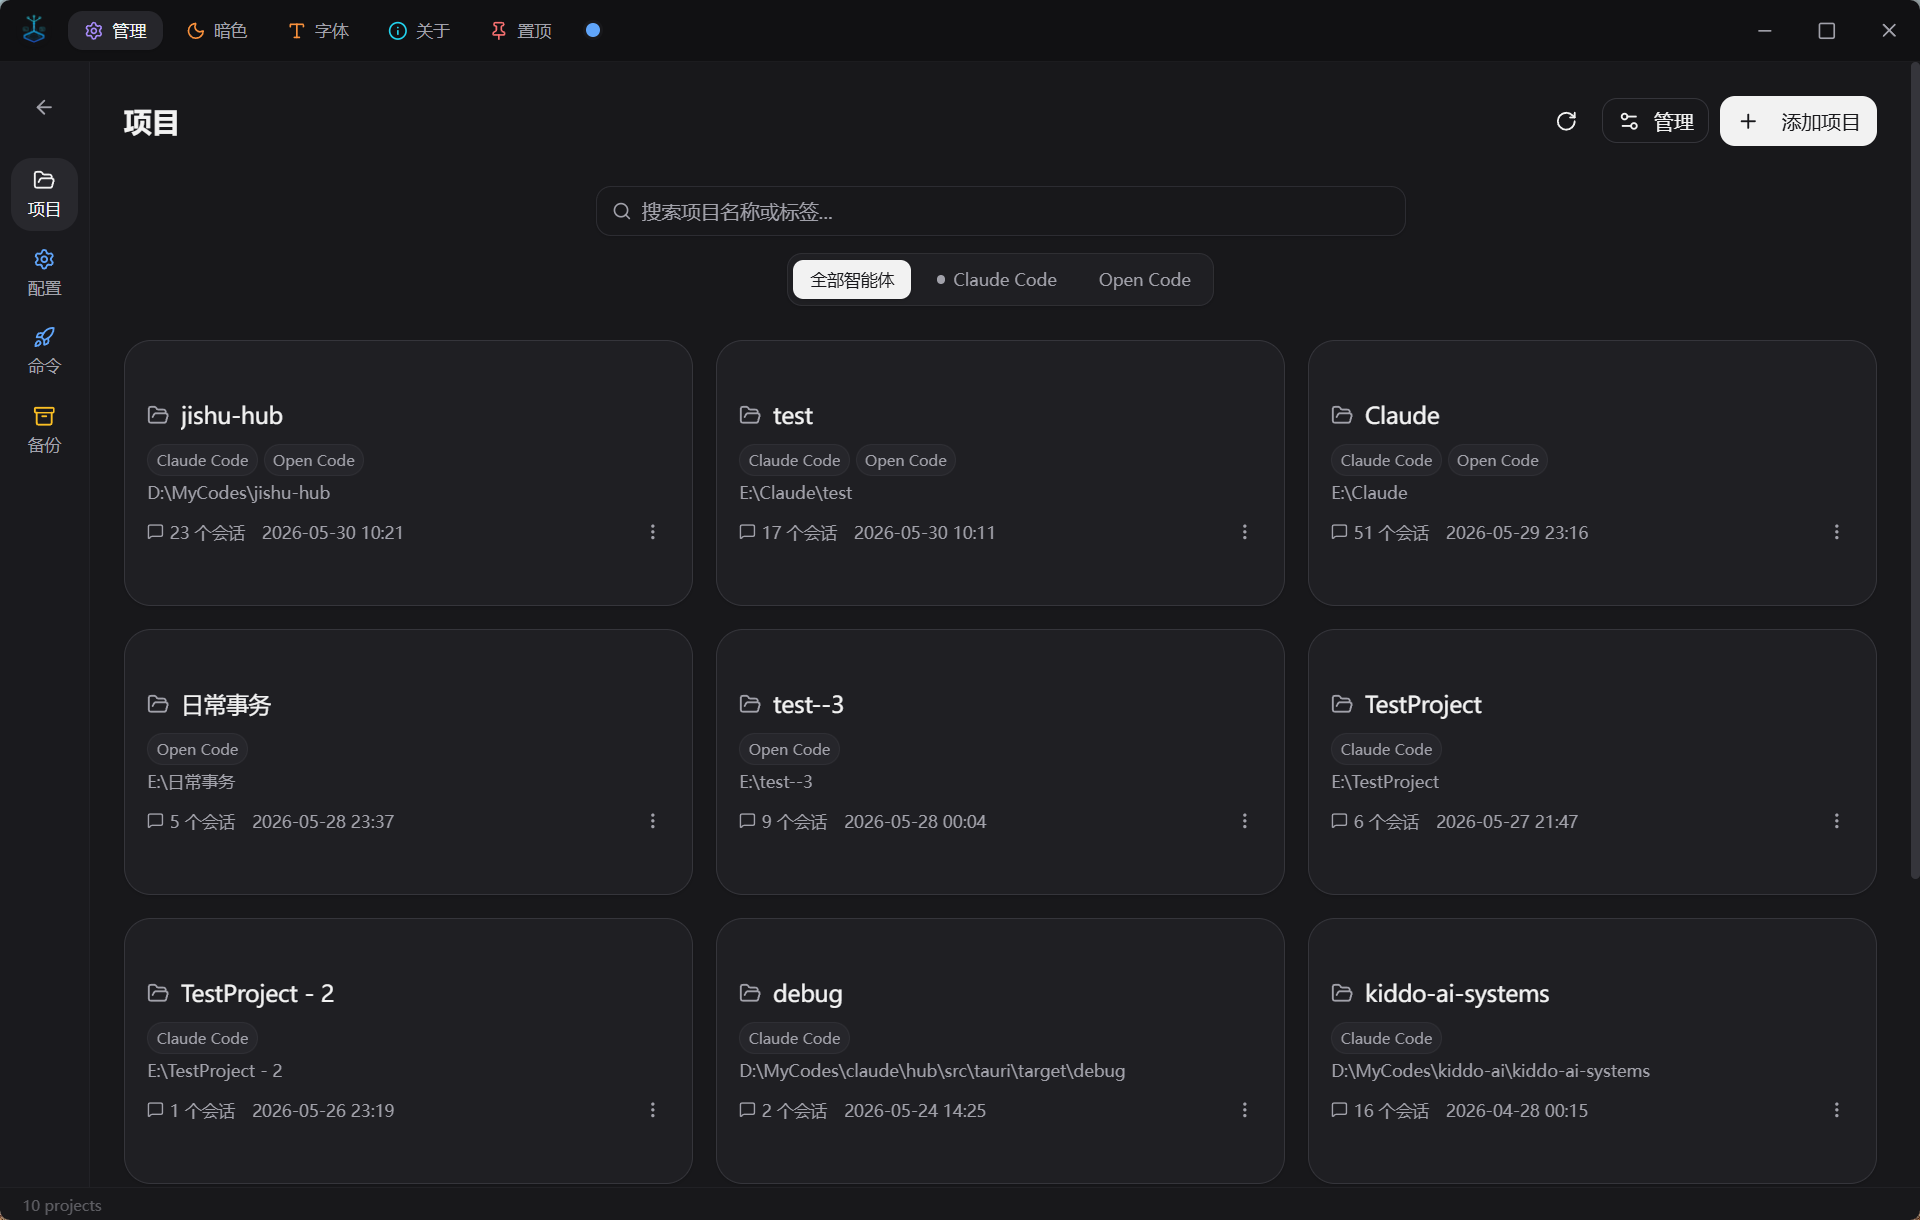Toggle the 置顶 pin-on-top option
This screenshot has width=1920, height=1220.
pos(521,31)
